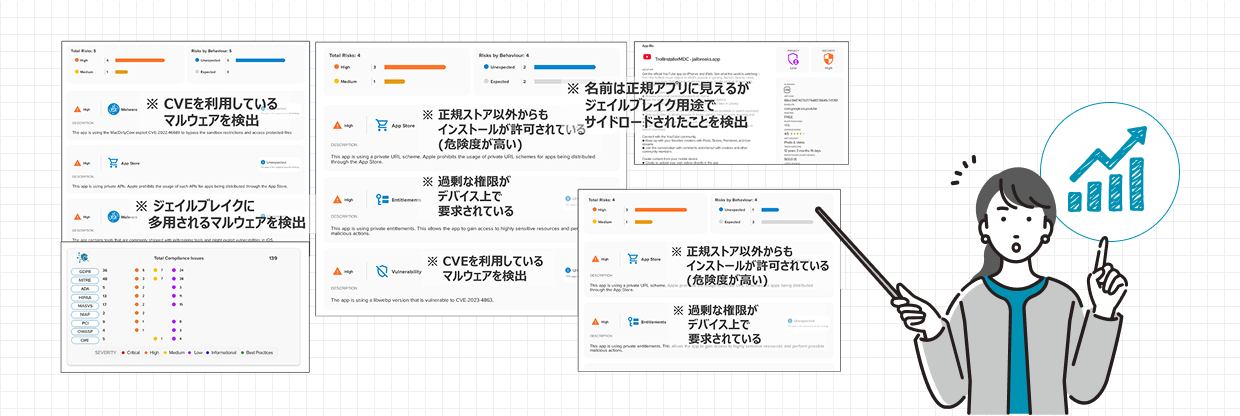The width and height of the screenshot is (1240, 416).
Task: Click the orange Security shield badge icon
Action: click(x=826, y=61)
